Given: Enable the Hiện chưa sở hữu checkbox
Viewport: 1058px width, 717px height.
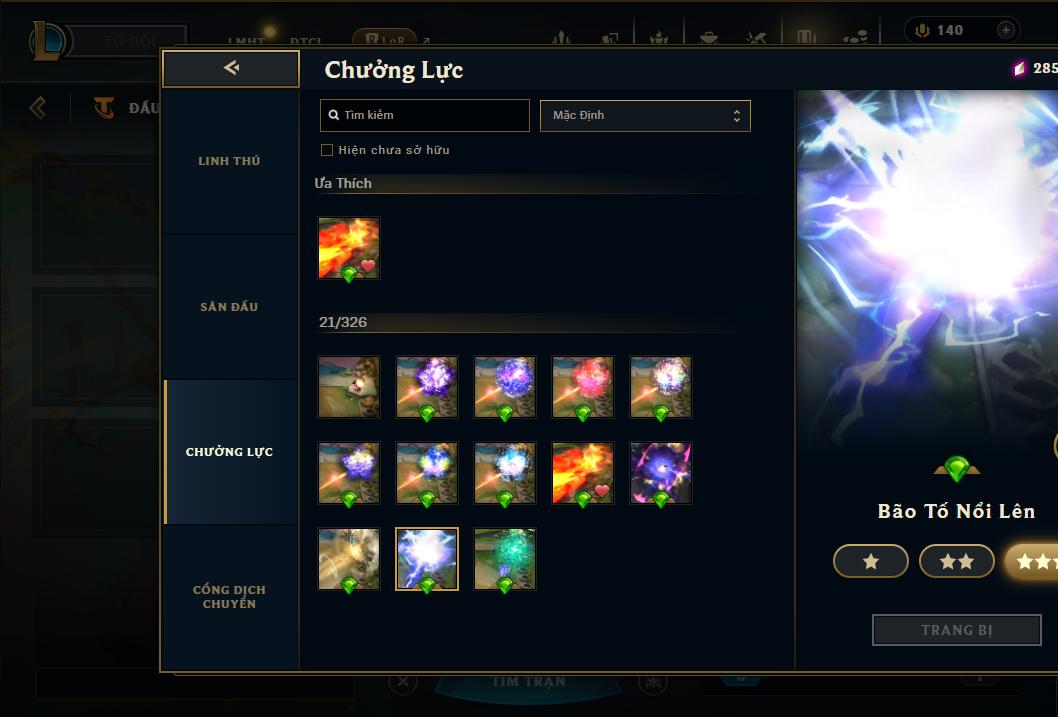Looking at the screenshot, I should click(x=327, y=150).
